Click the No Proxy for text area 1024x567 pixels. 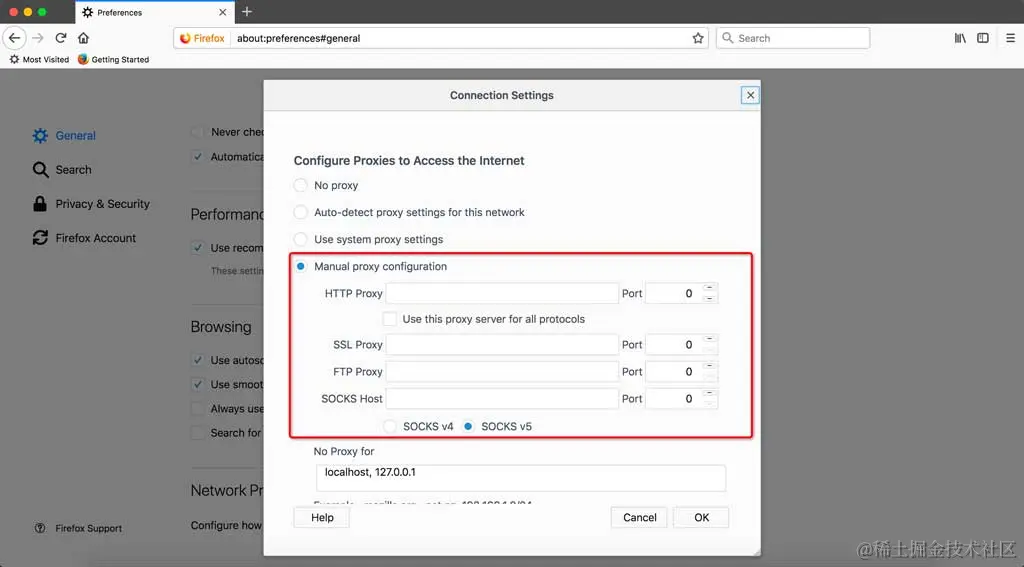click(520, 478)
